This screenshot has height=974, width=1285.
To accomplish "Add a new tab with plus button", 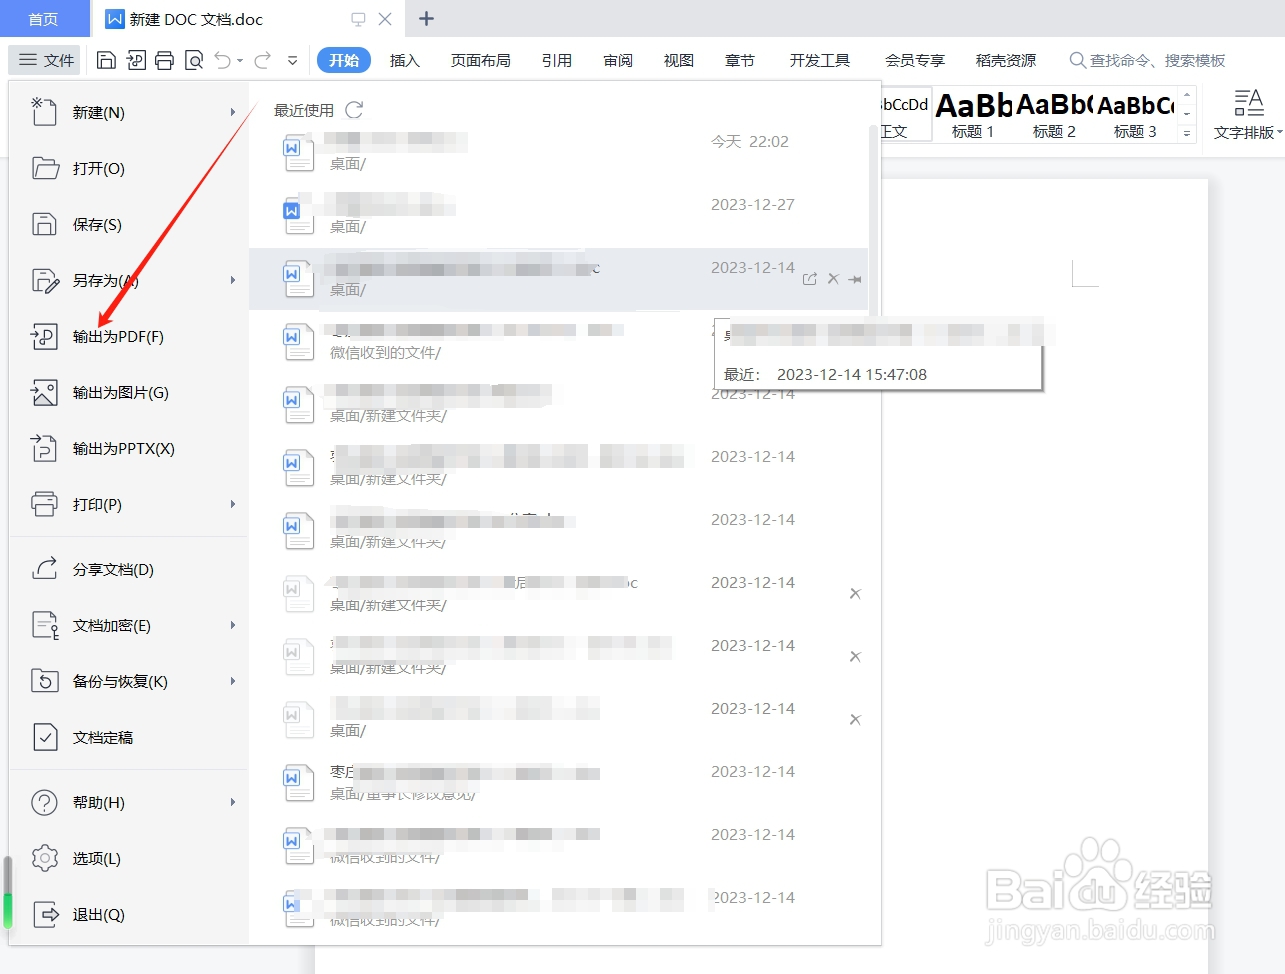I will [426, 18].
